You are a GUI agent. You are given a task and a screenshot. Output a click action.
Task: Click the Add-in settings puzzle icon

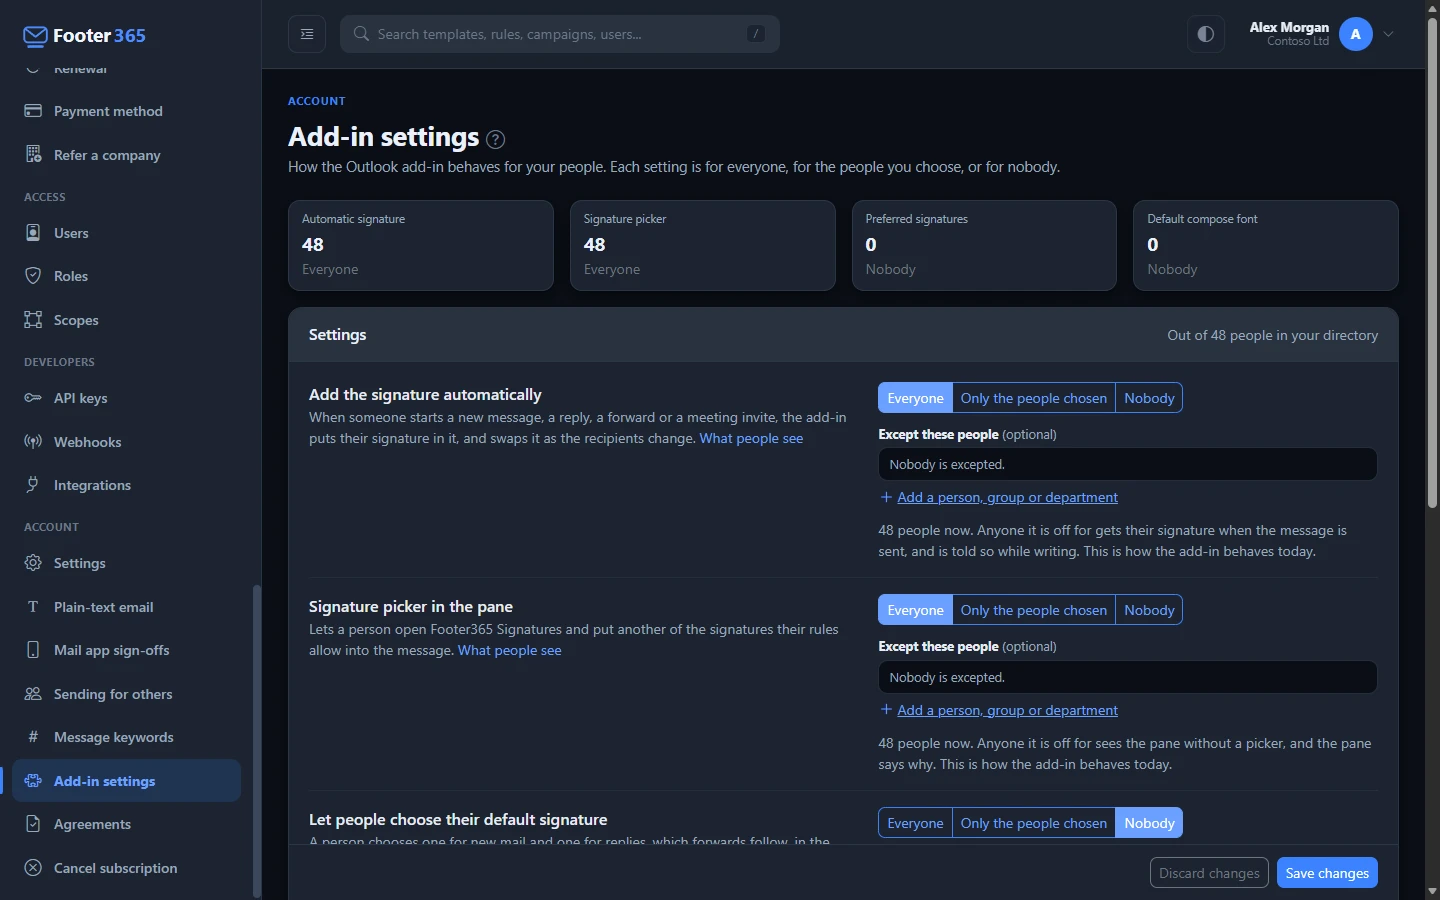(x=33, y=781)
